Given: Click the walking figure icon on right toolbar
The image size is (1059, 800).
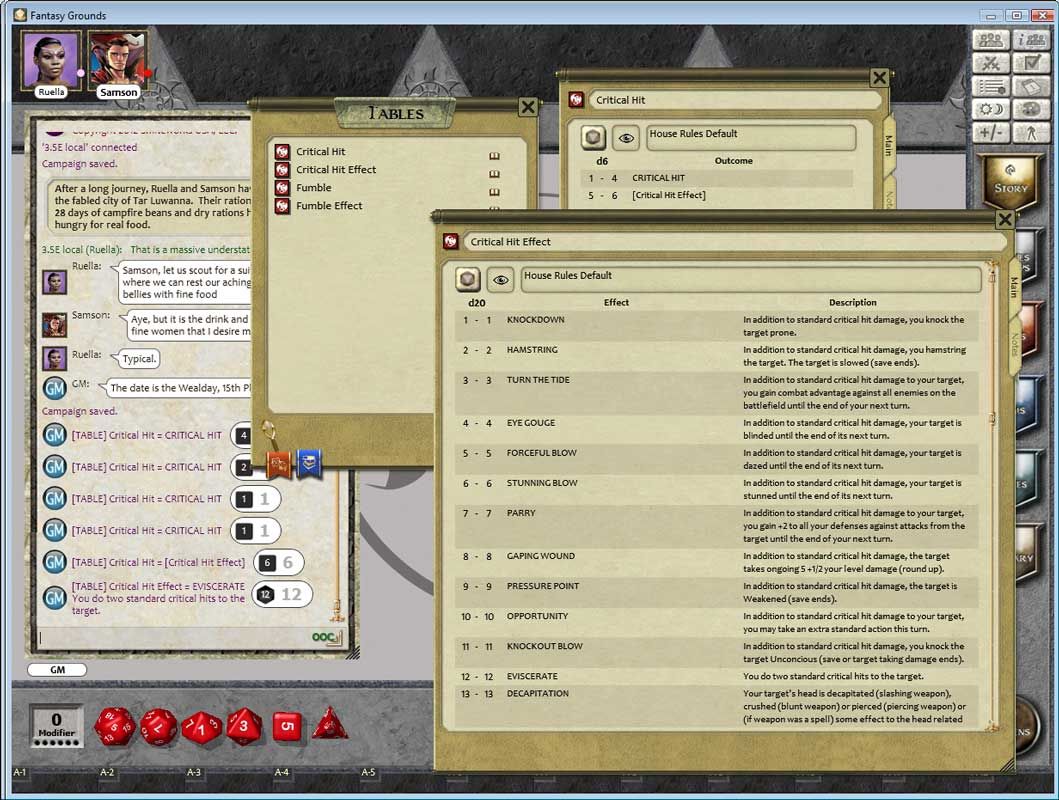Looking at the screenshot, I should [x=1030, y=132].
